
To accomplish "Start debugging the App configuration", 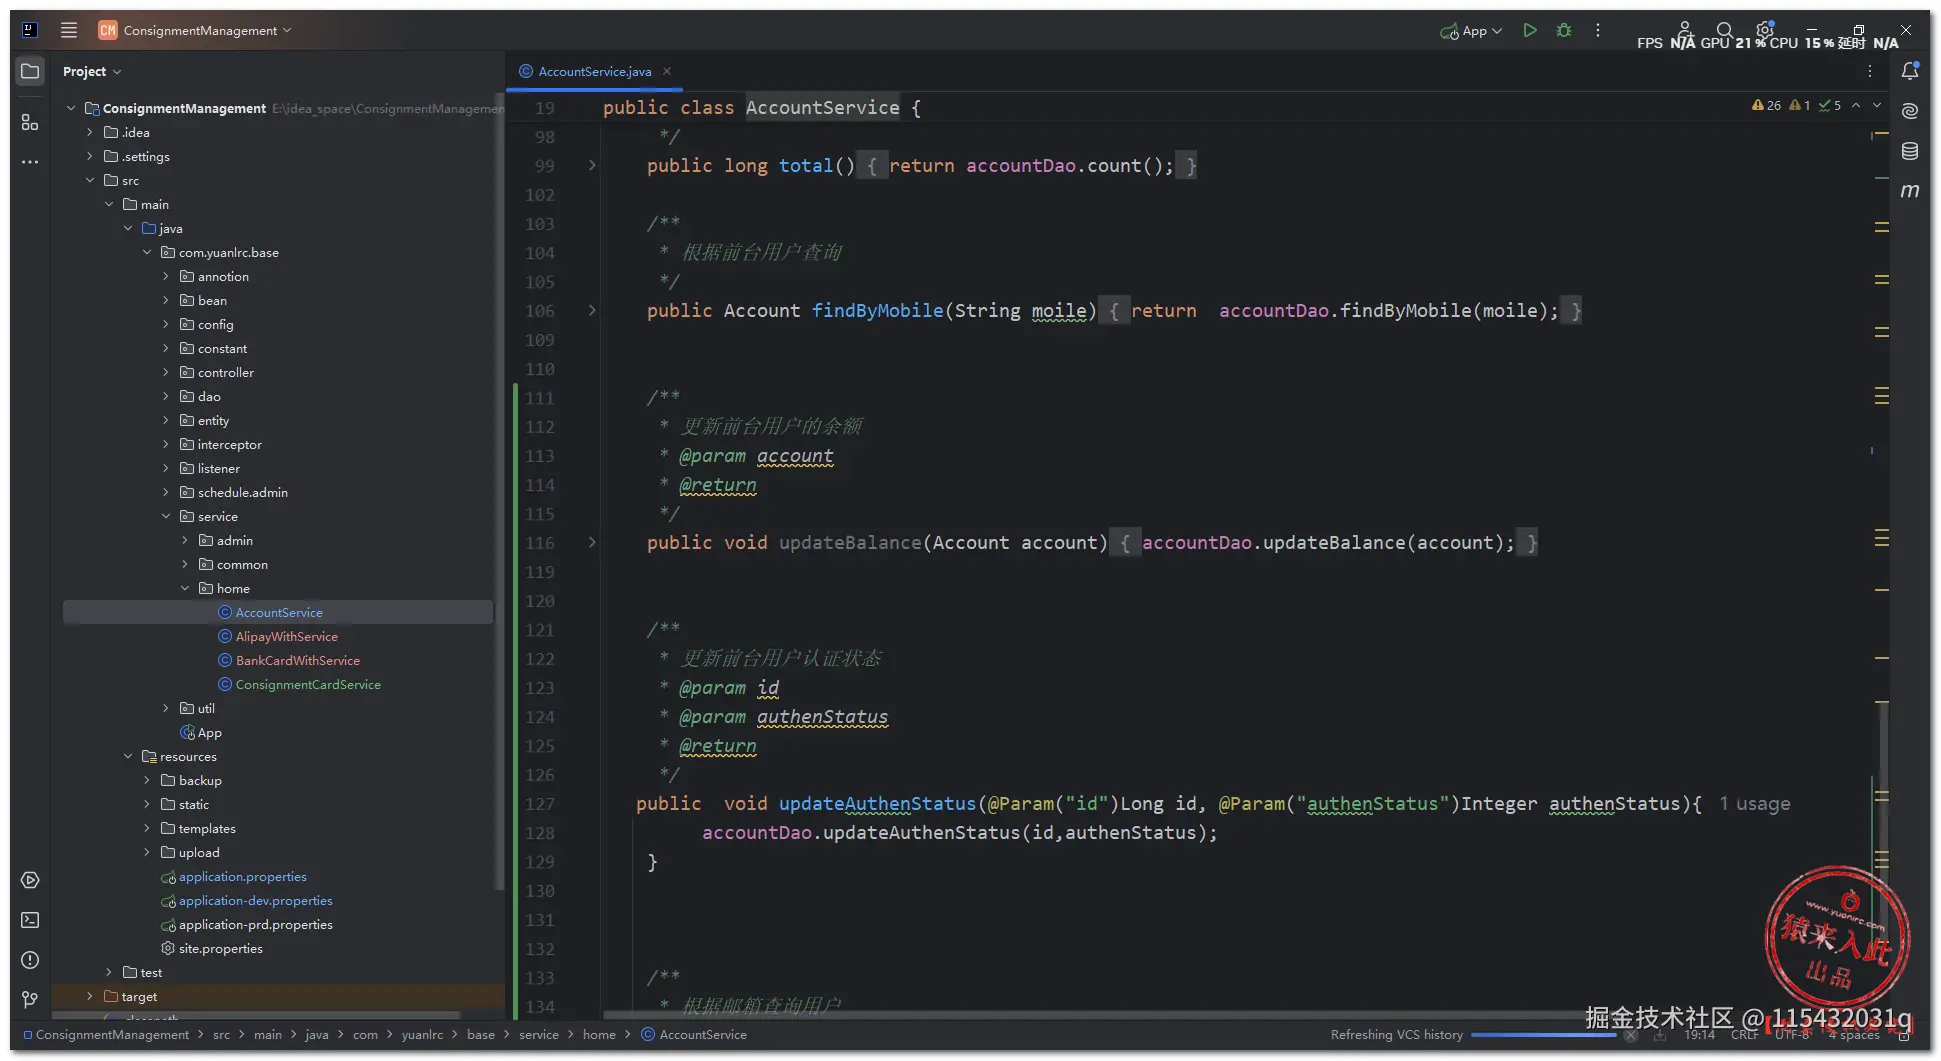I will (x=1564, y=30).
